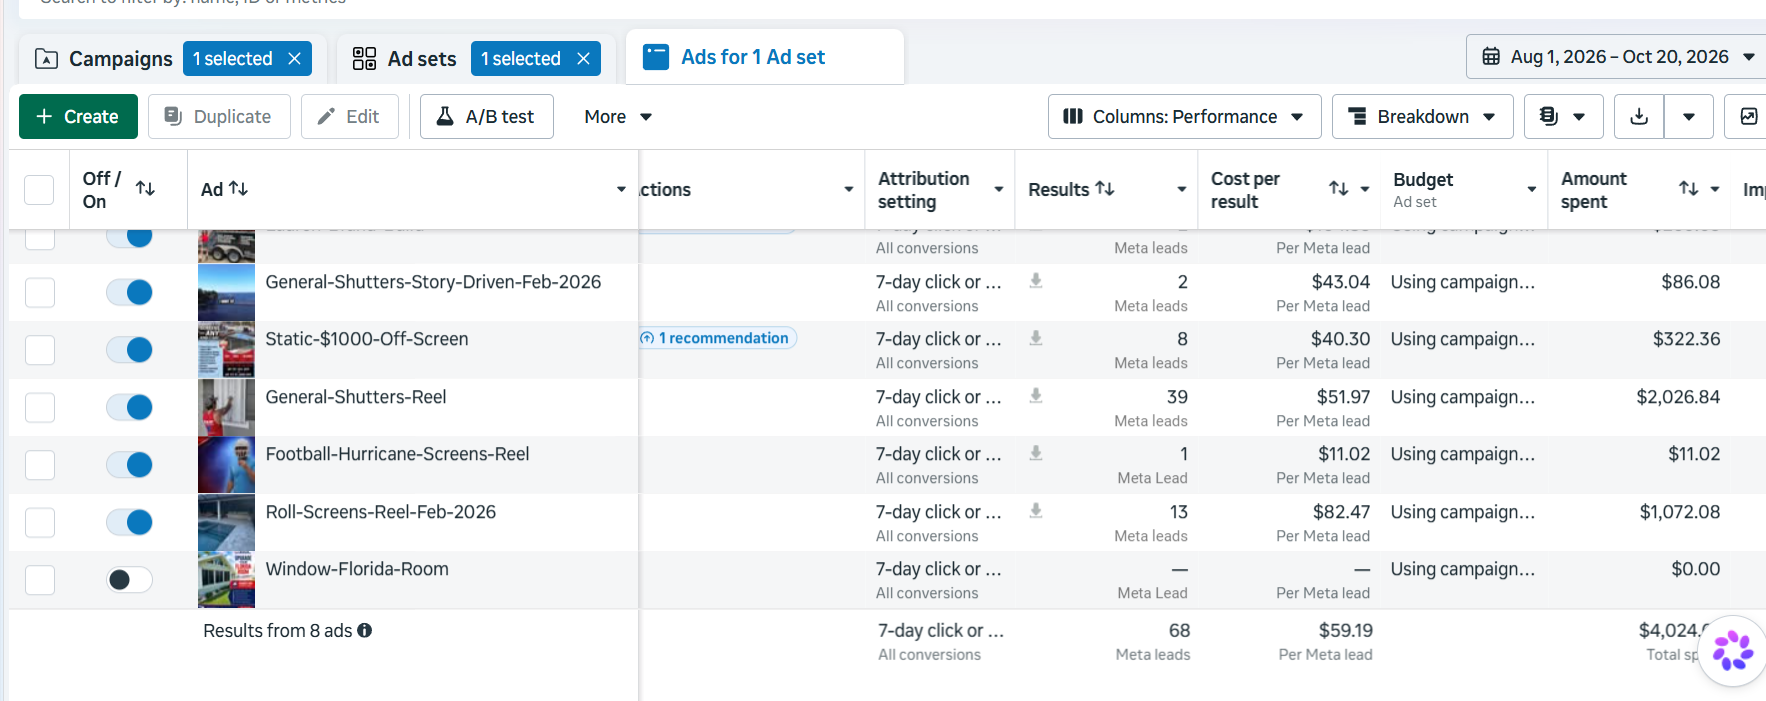Open the reports icon dropdown
This screenshot has width=1766, height=701.
coord(1563,117)
